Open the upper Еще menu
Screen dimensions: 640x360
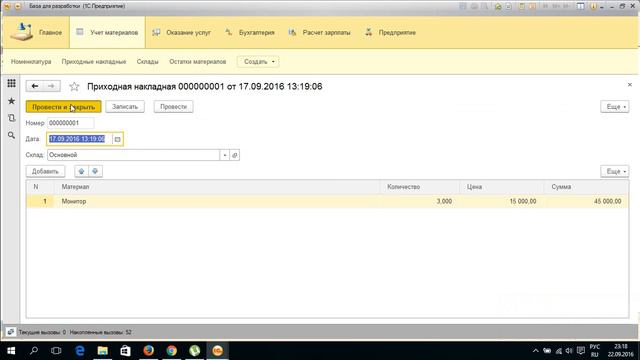point(615,107)
